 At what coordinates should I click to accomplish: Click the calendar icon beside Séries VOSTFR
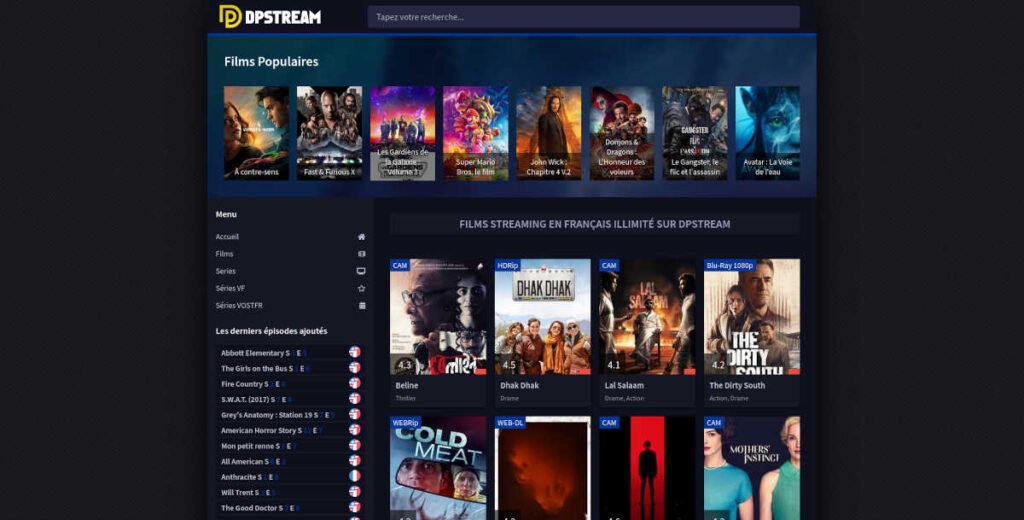coord(362,305)
